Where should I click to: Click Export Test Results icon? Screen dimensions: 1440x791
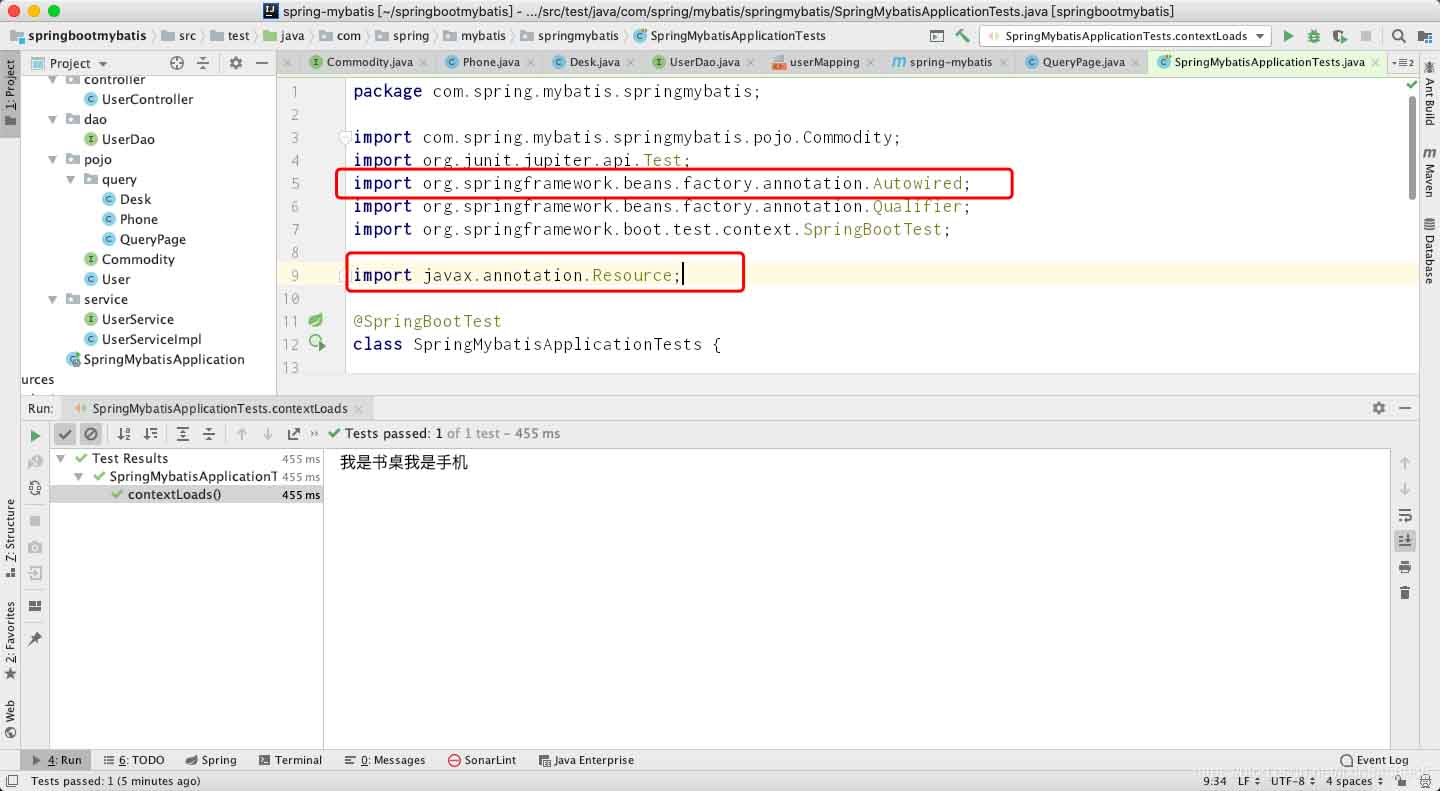293,434
